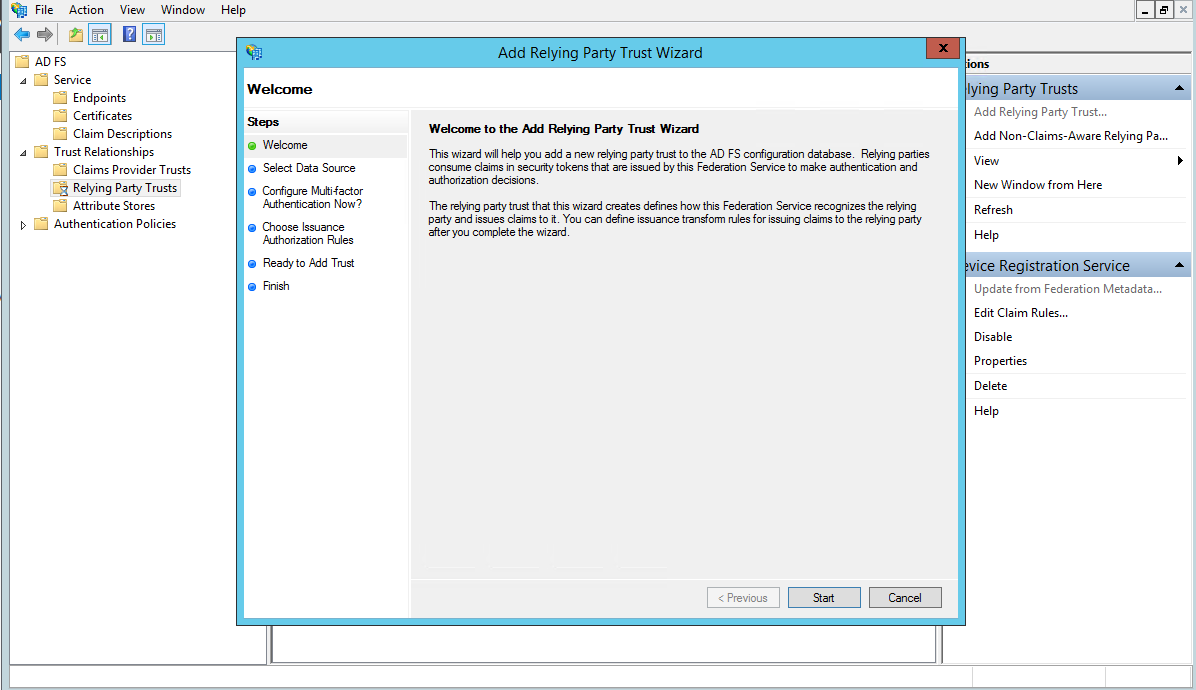Image resolution: width=1196 pixels, height=690 pixels.
Task: Collapse the Relying Party Trusts actions section
Action: (x=1179, y=88)
